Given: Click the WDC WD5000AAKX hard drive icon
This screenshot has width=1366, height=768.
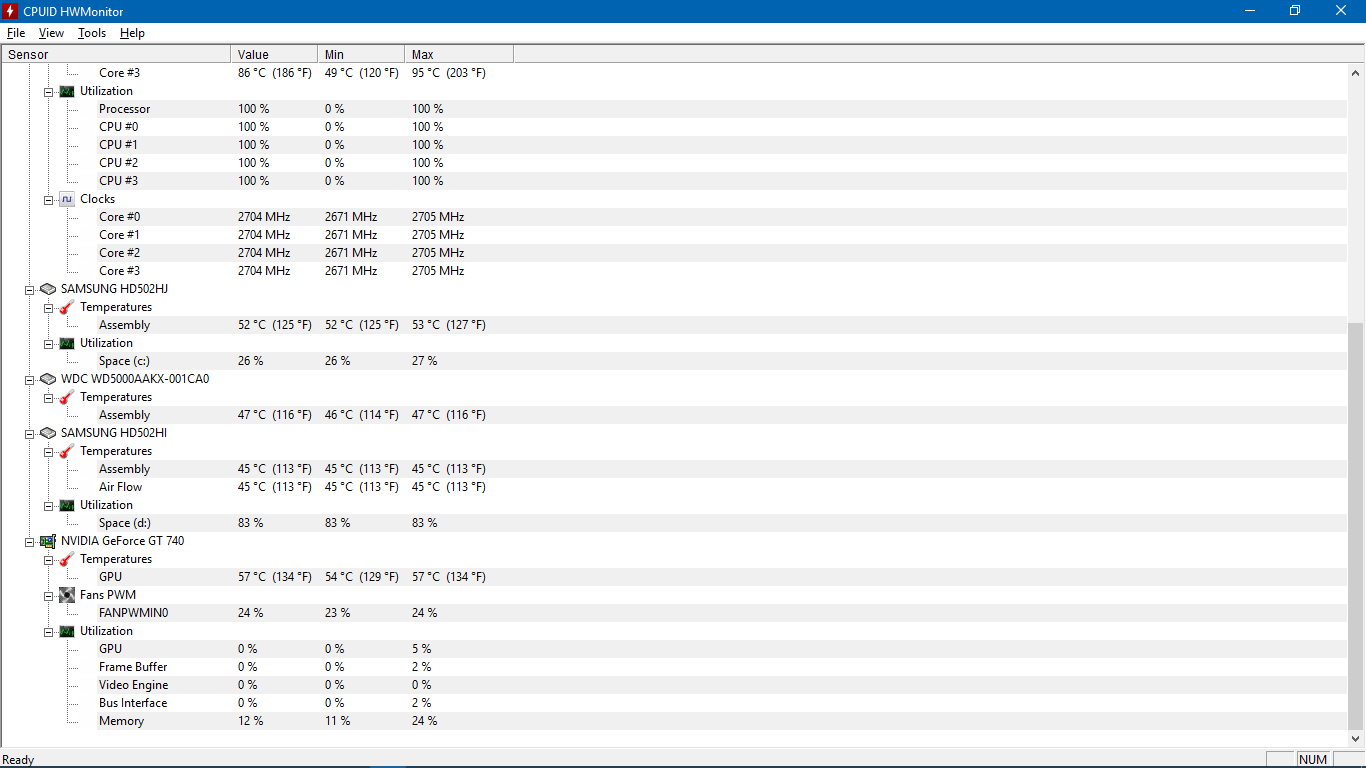Looking at the screenshot, I should tap(48, 379).
